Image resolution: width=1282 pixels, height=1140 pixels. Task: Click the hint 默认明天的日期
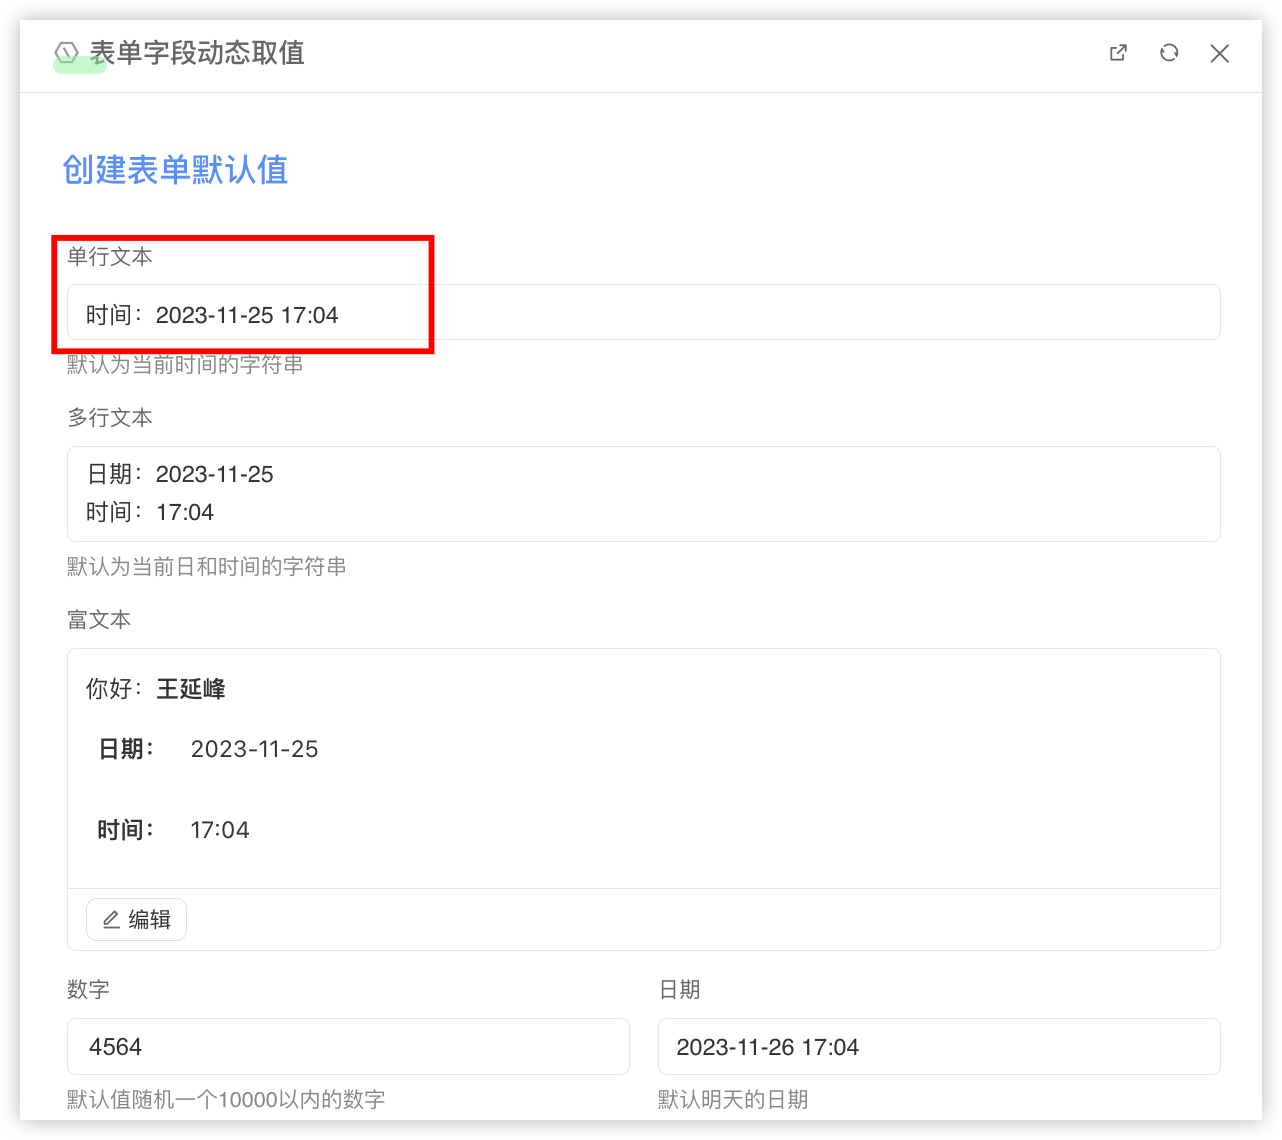(733, 1100)
